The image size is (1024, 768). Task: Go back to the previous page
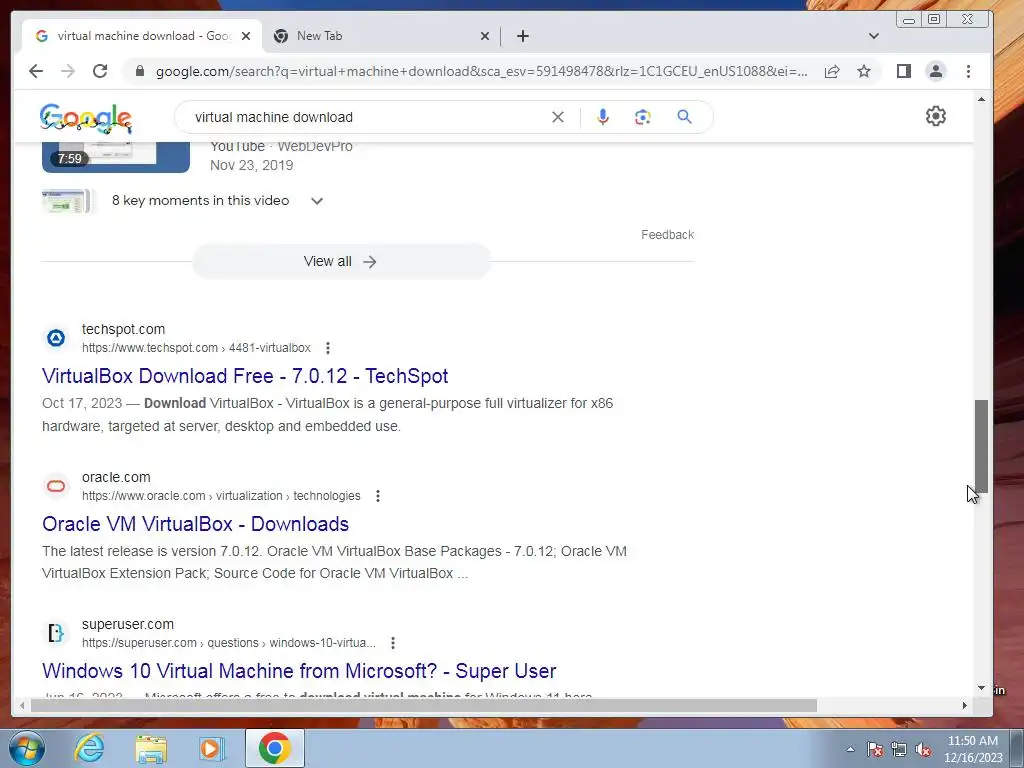tap(36, 71)
